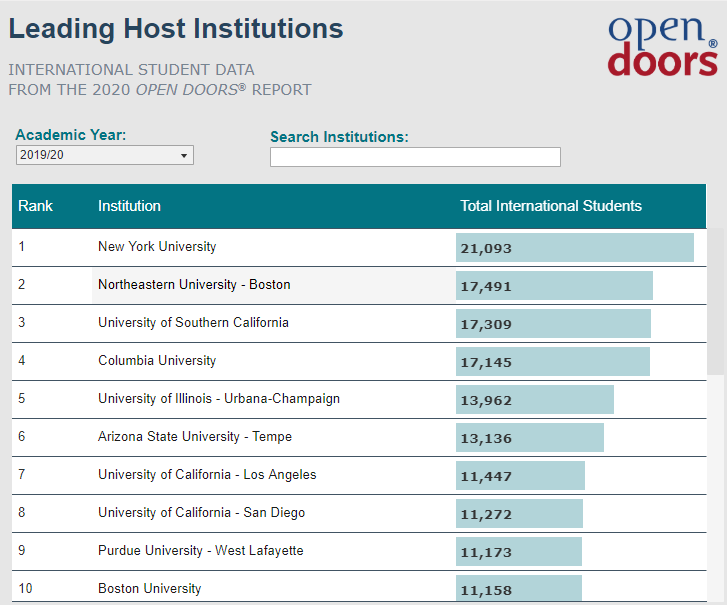Select Northeastern University - Boston entry
The height and width of the screenshot is (605, 727).
(x=194, y=285)
